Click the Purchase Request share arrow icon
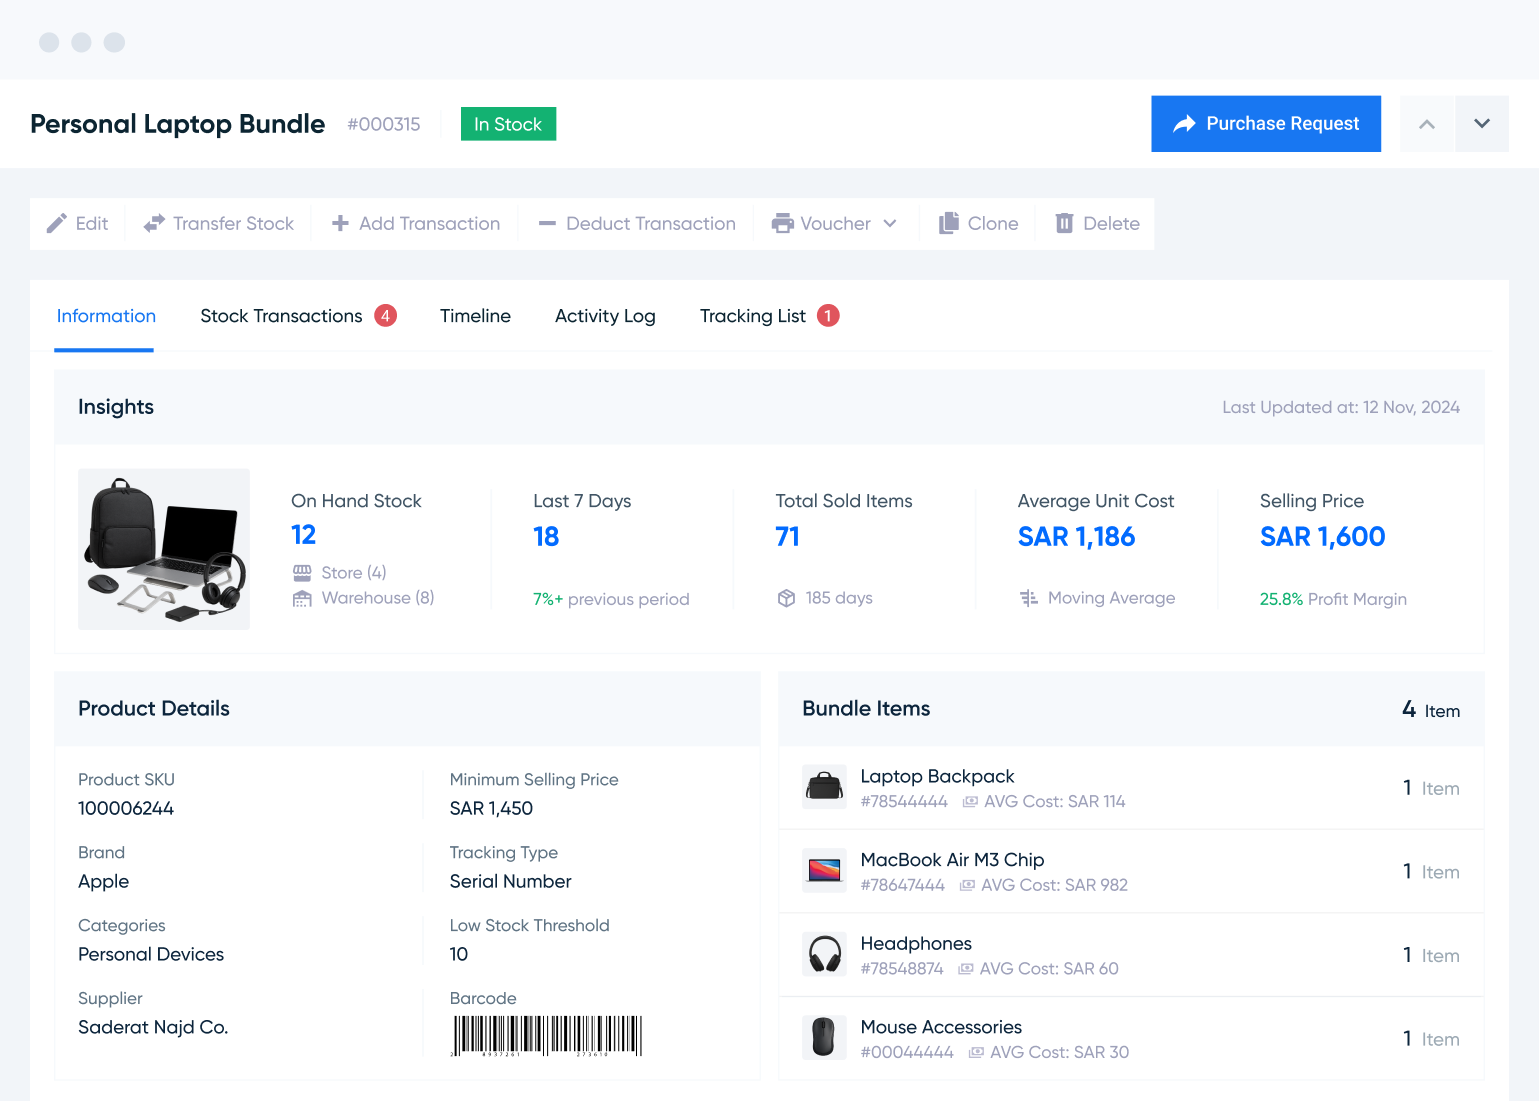Screen dimensions: 1539x1101 tap(1186, 123)
